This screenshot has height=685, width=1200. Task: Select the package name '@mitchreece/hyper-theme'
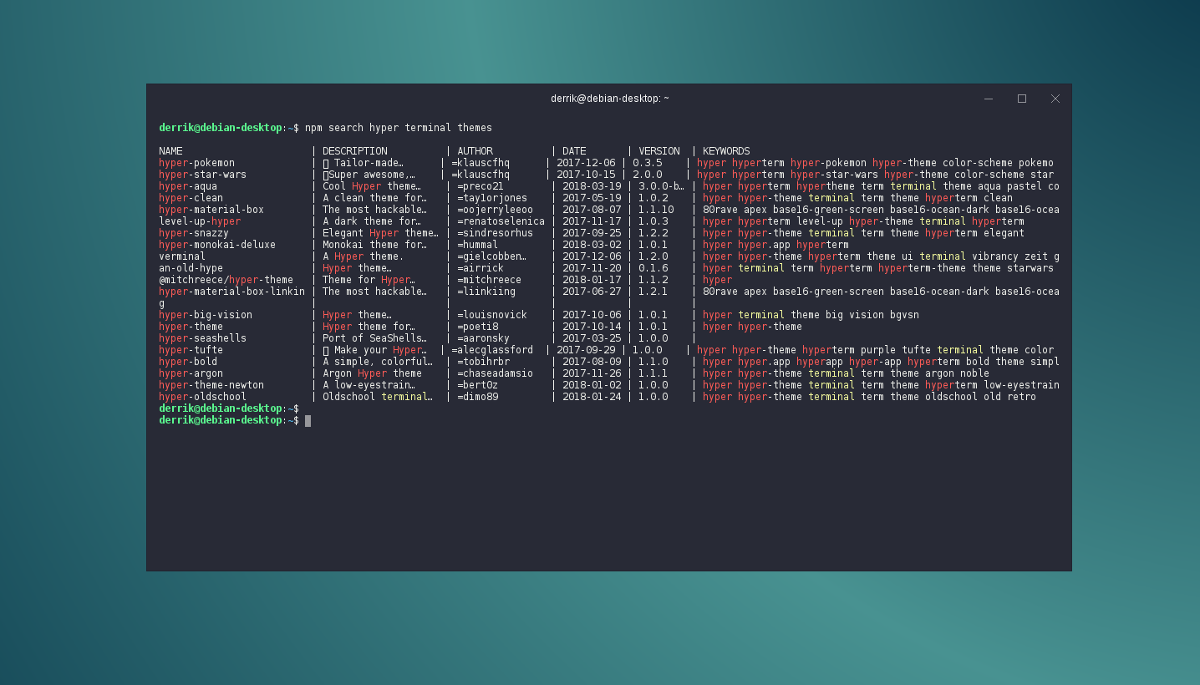226,280
